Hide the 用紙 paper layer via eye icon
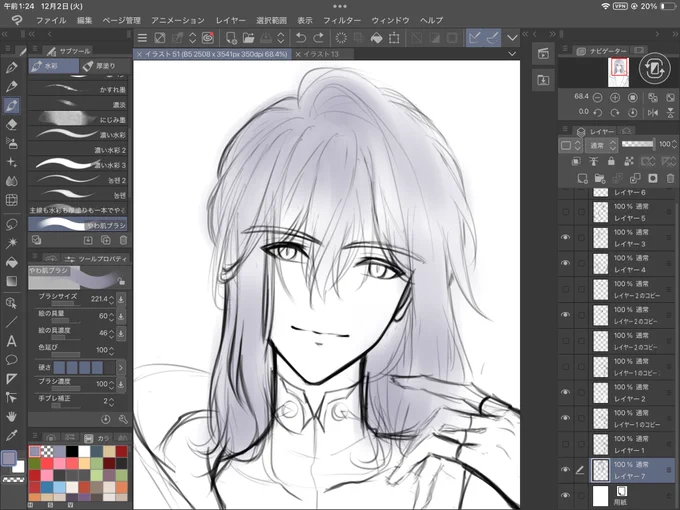Viewport: 680px width, 510px height. pos(566,496)
